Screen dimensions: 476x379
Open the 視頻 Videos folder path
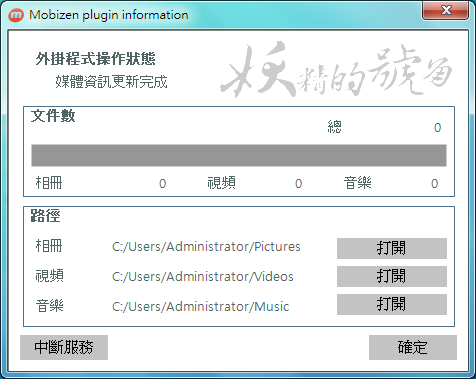tap(392, 276)
